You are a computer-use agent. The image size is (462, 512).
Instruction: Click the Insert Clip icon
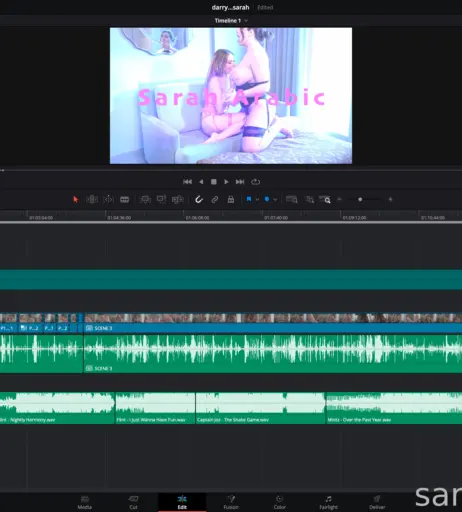click(145, 199)
